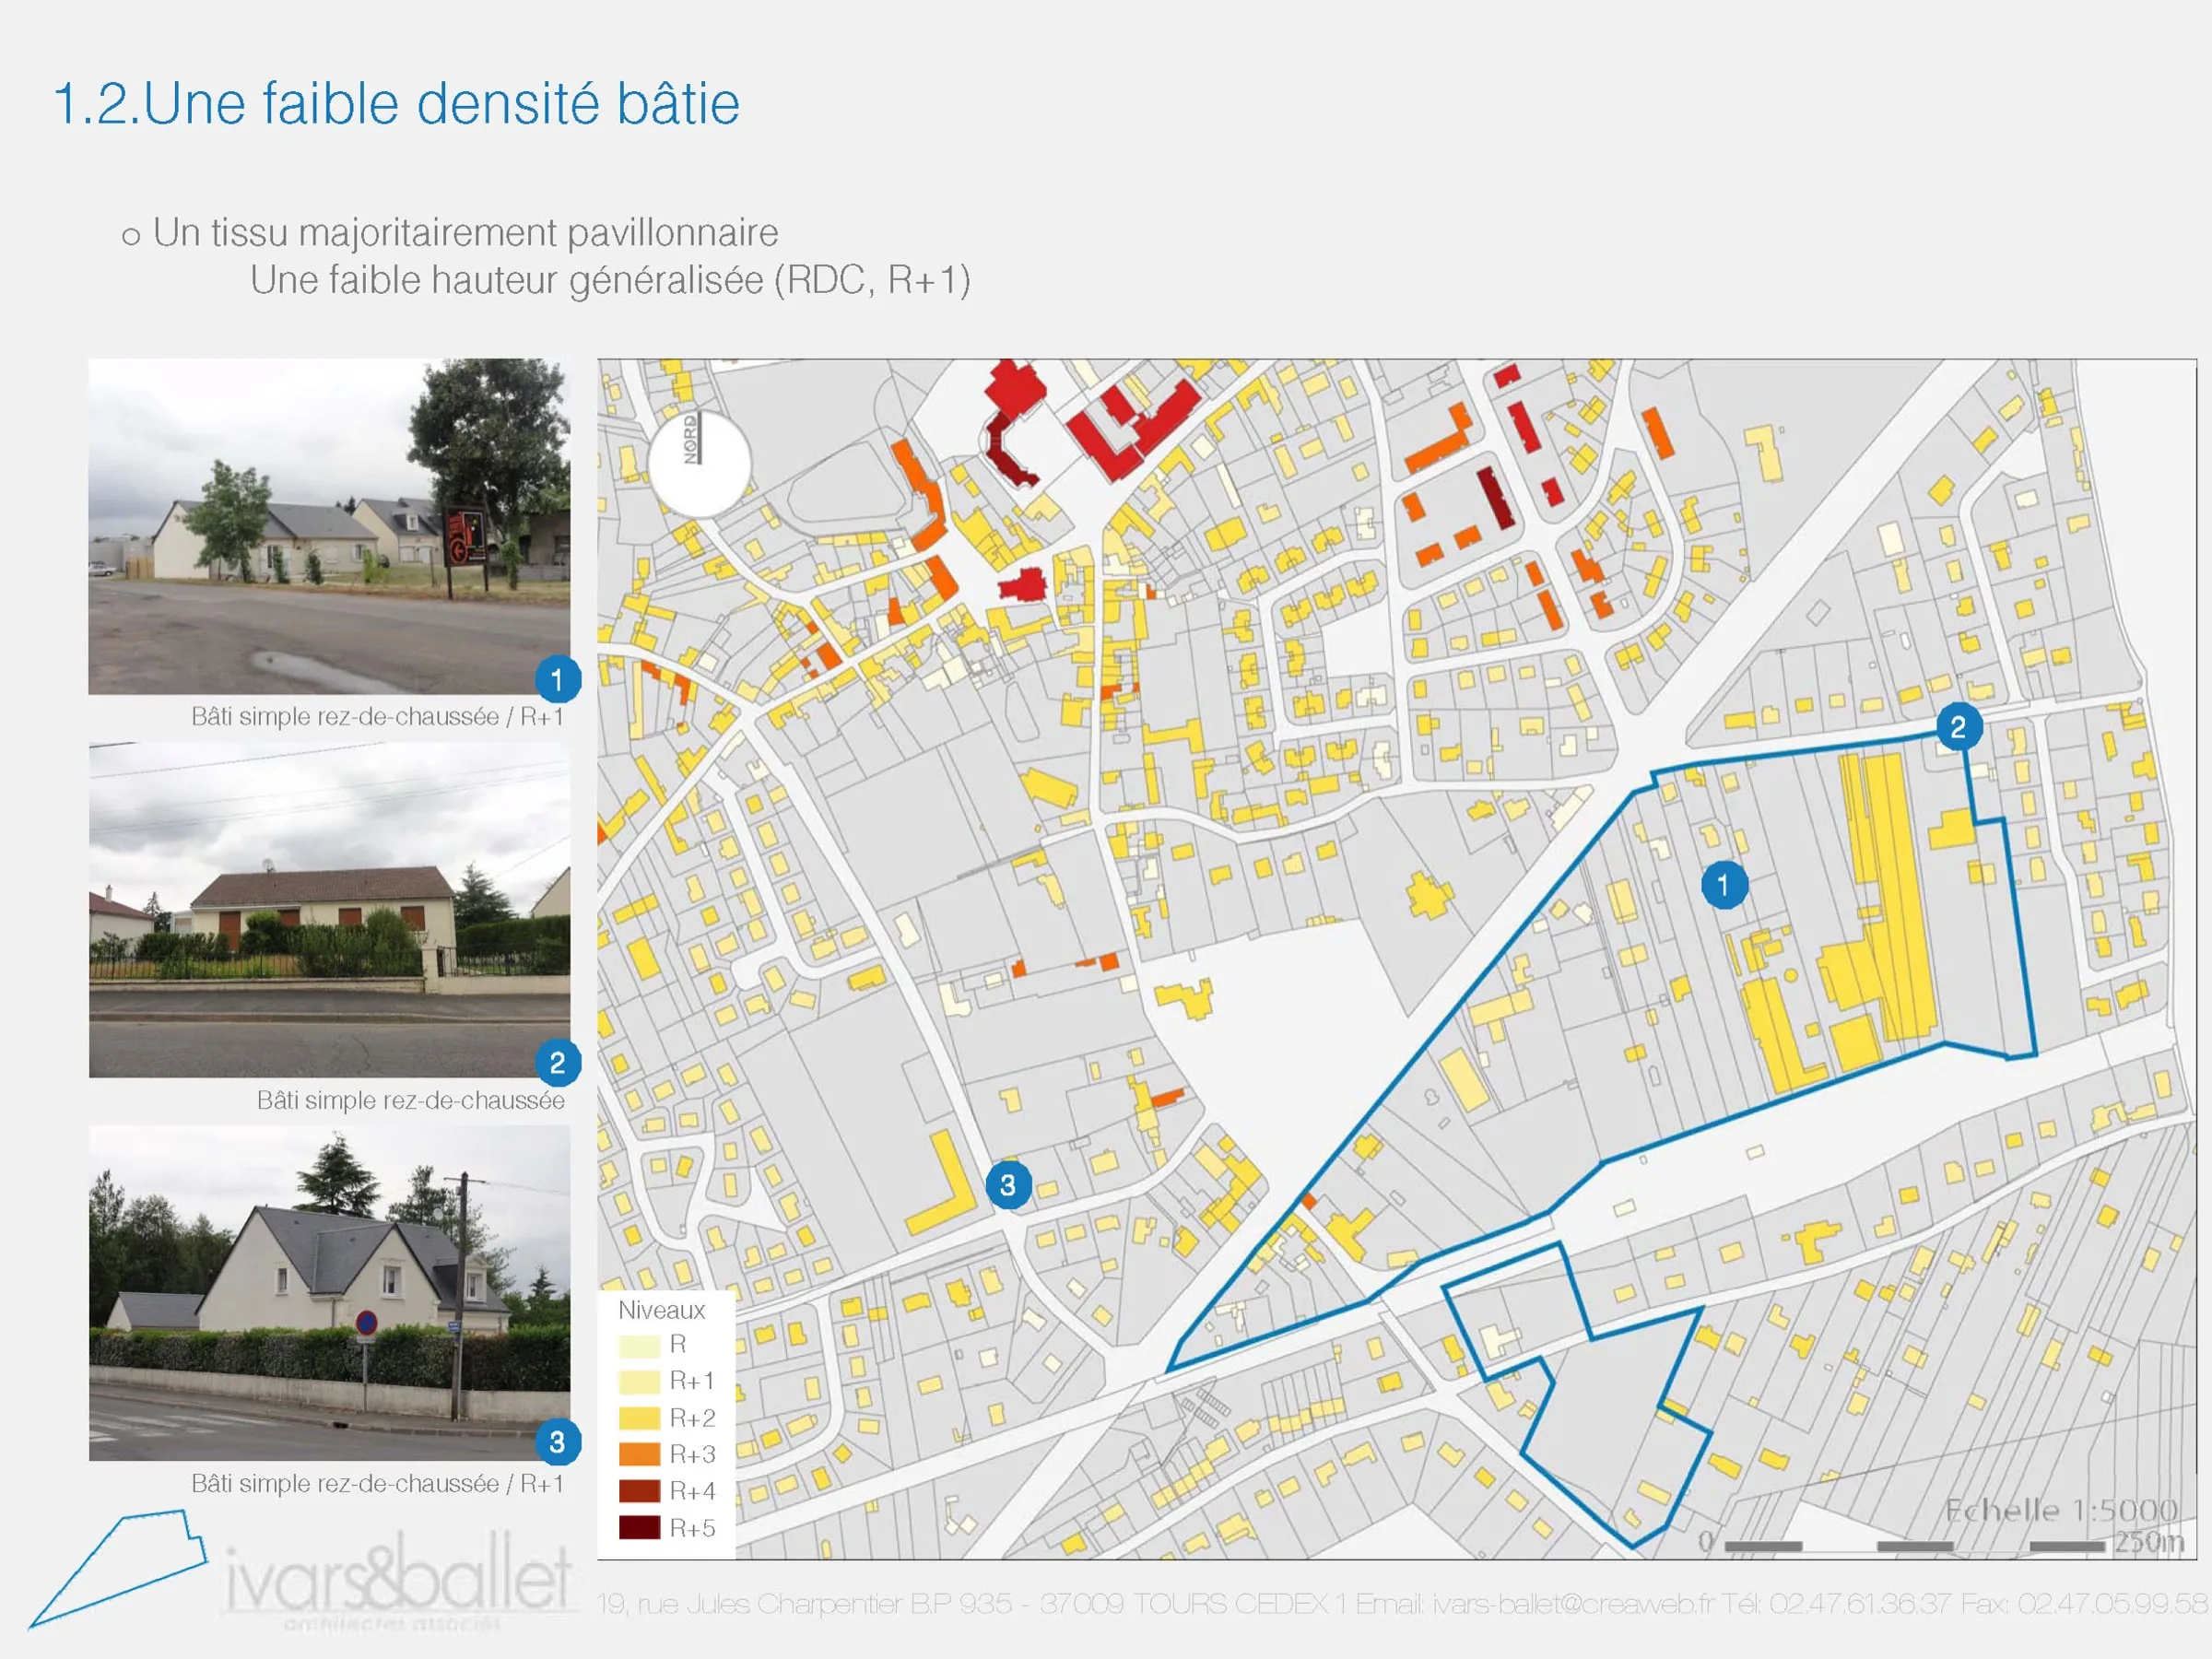Select the R legend color swatch
2212x1659 pixels.
click(x=639, y=1345)
